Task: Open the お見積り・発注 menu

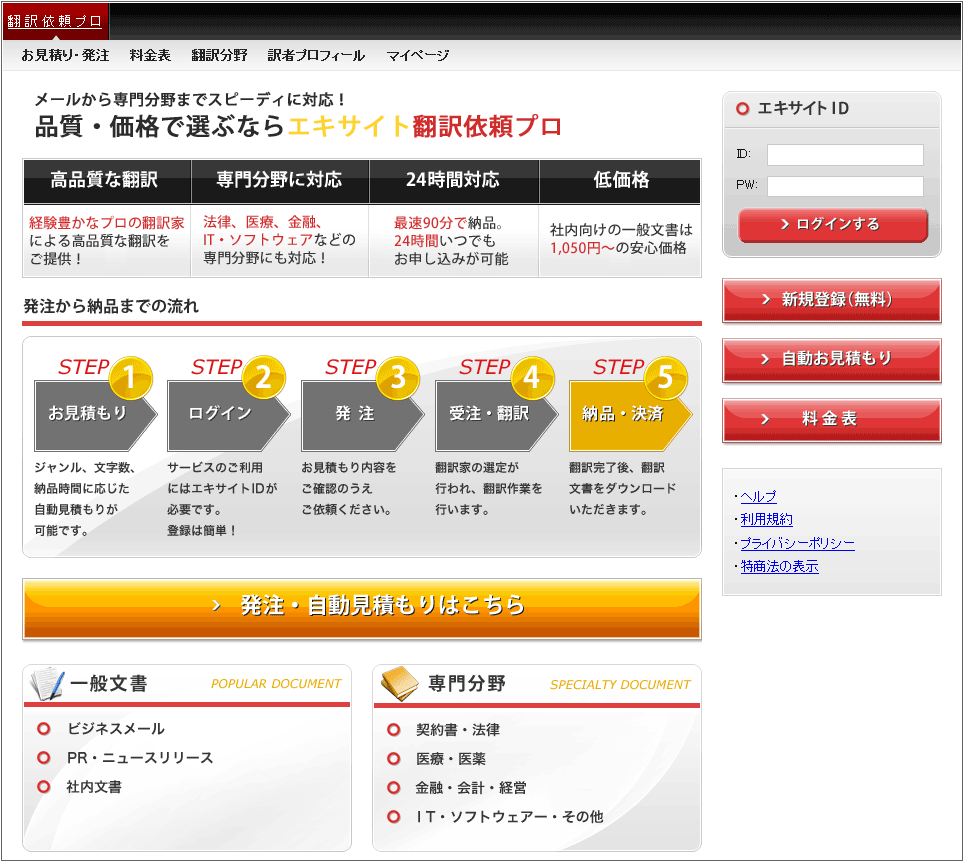Action: click(x=65, y=55)
